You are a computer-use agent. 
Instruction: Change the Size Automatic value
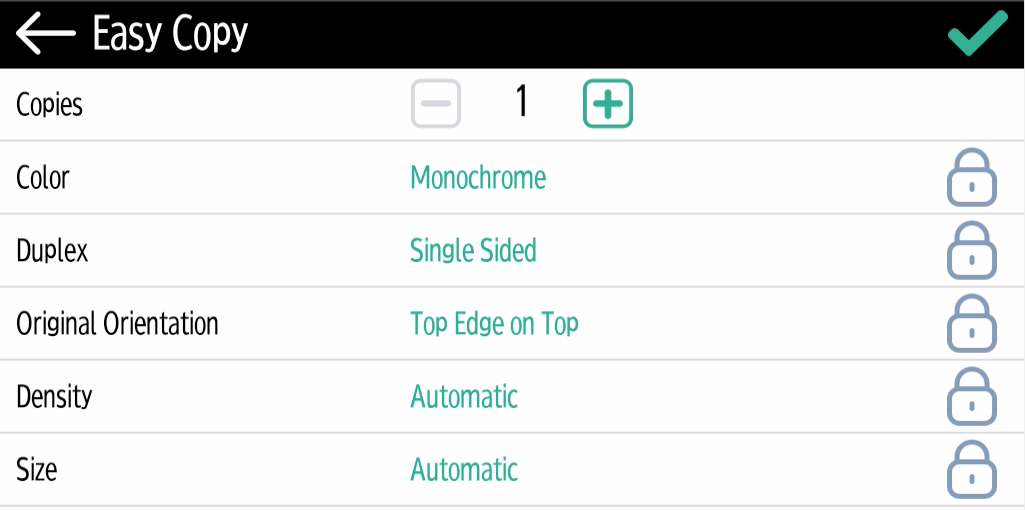click(x=464, y=470)
